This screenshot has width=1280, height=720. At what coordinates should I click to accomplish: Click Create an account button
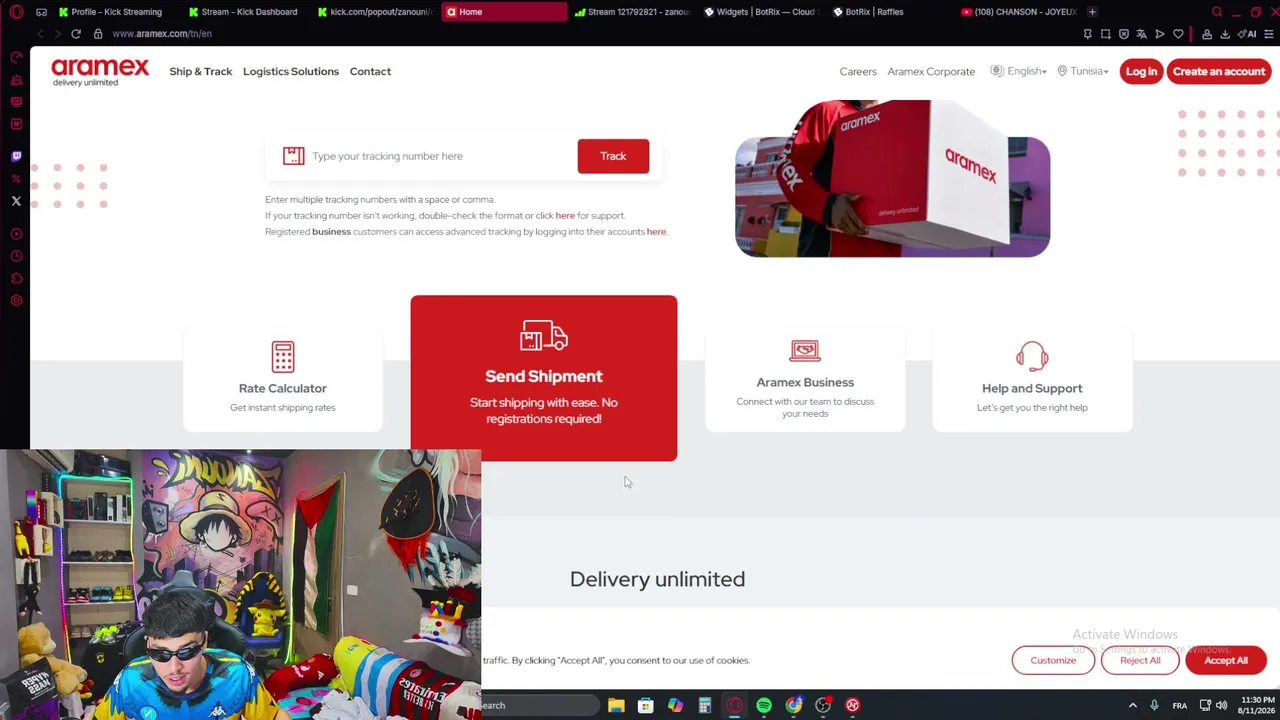point(1219,71)
